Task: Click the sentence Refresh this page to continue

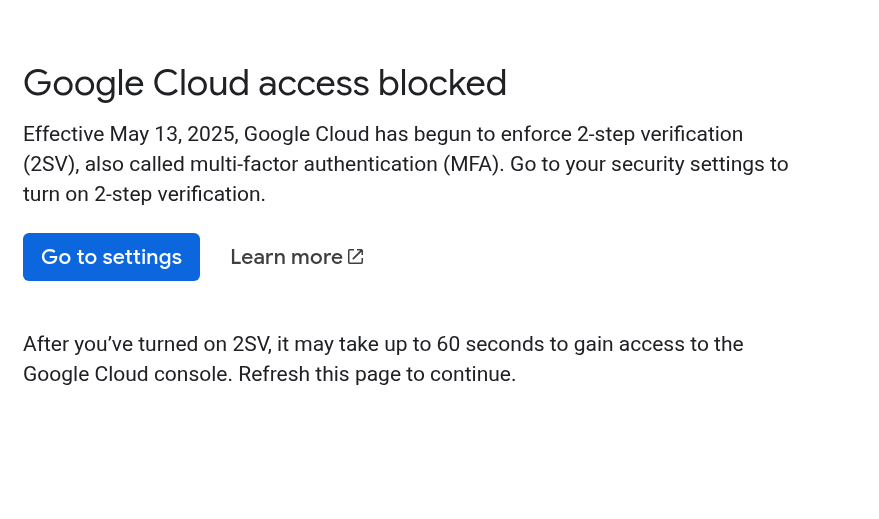Action: point(377,374)
